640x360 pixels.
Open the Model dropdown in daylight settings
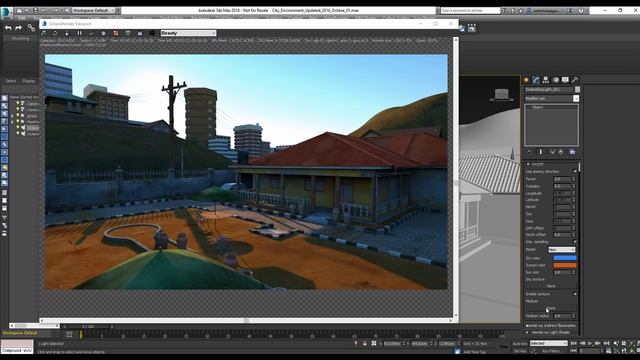(x=562, y=249)
